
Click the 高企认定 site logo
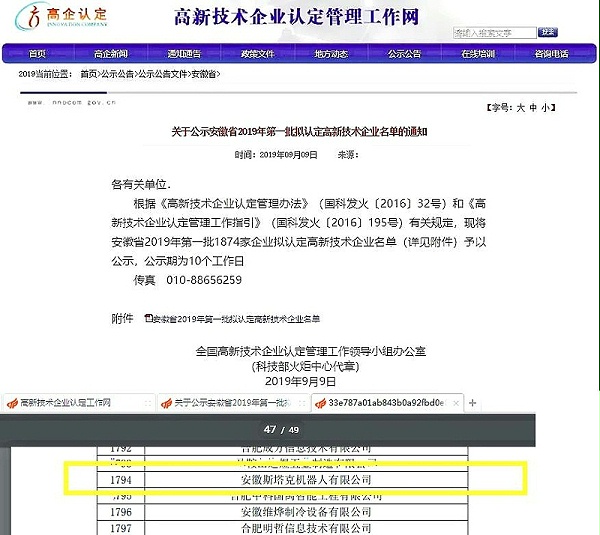(x=62, y=16)
